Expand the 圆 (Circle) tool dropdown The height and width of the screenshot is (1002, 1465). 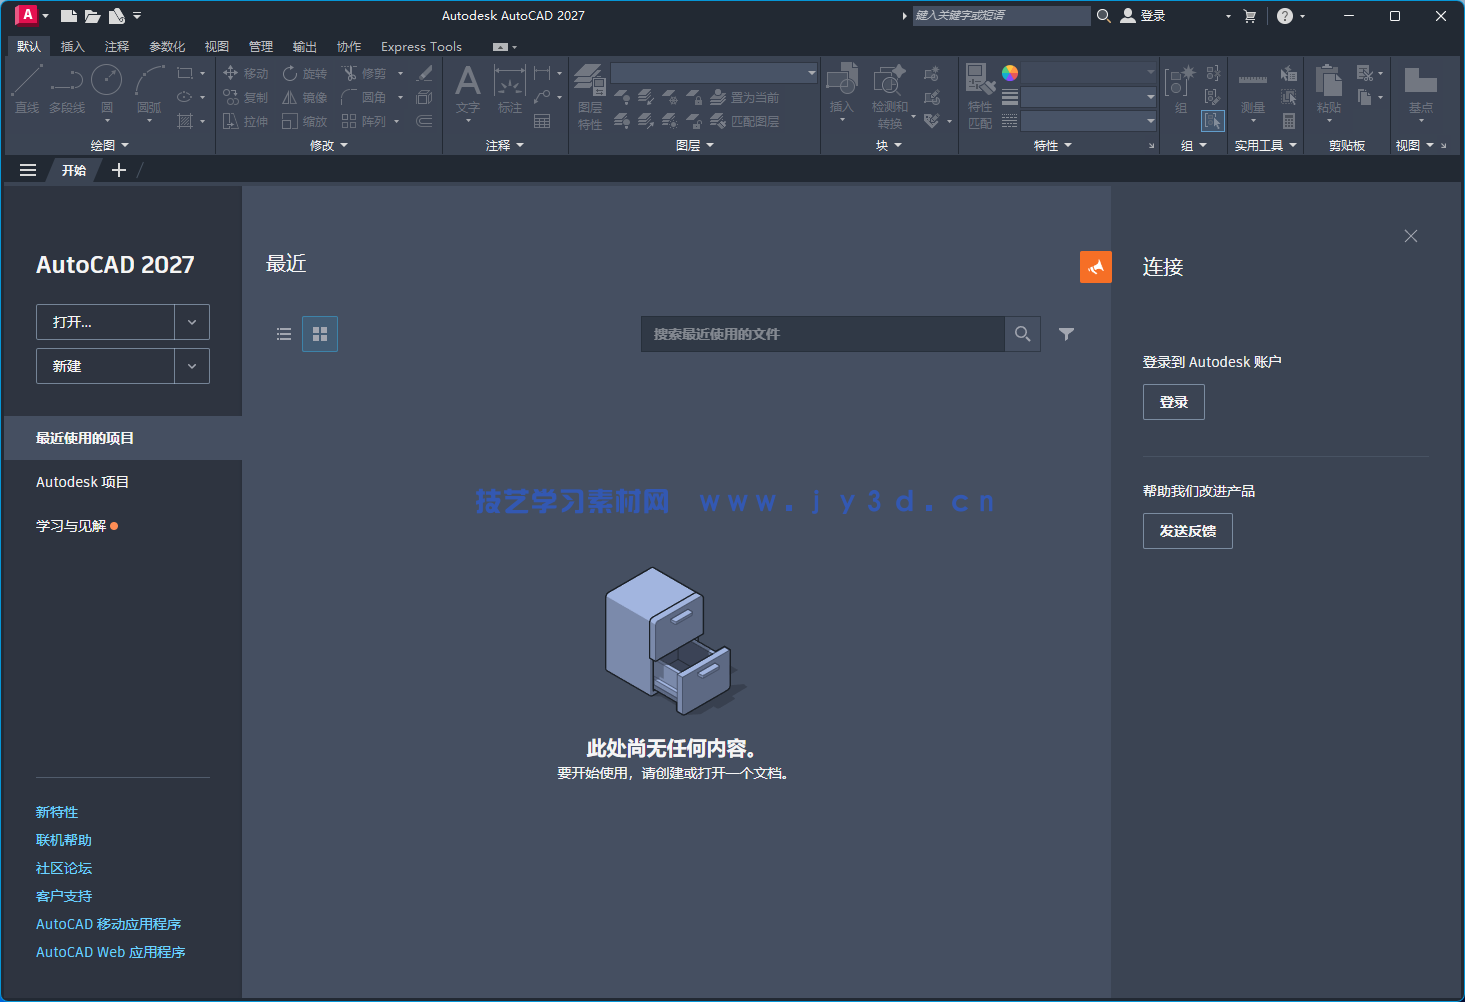tap(107, 119)
